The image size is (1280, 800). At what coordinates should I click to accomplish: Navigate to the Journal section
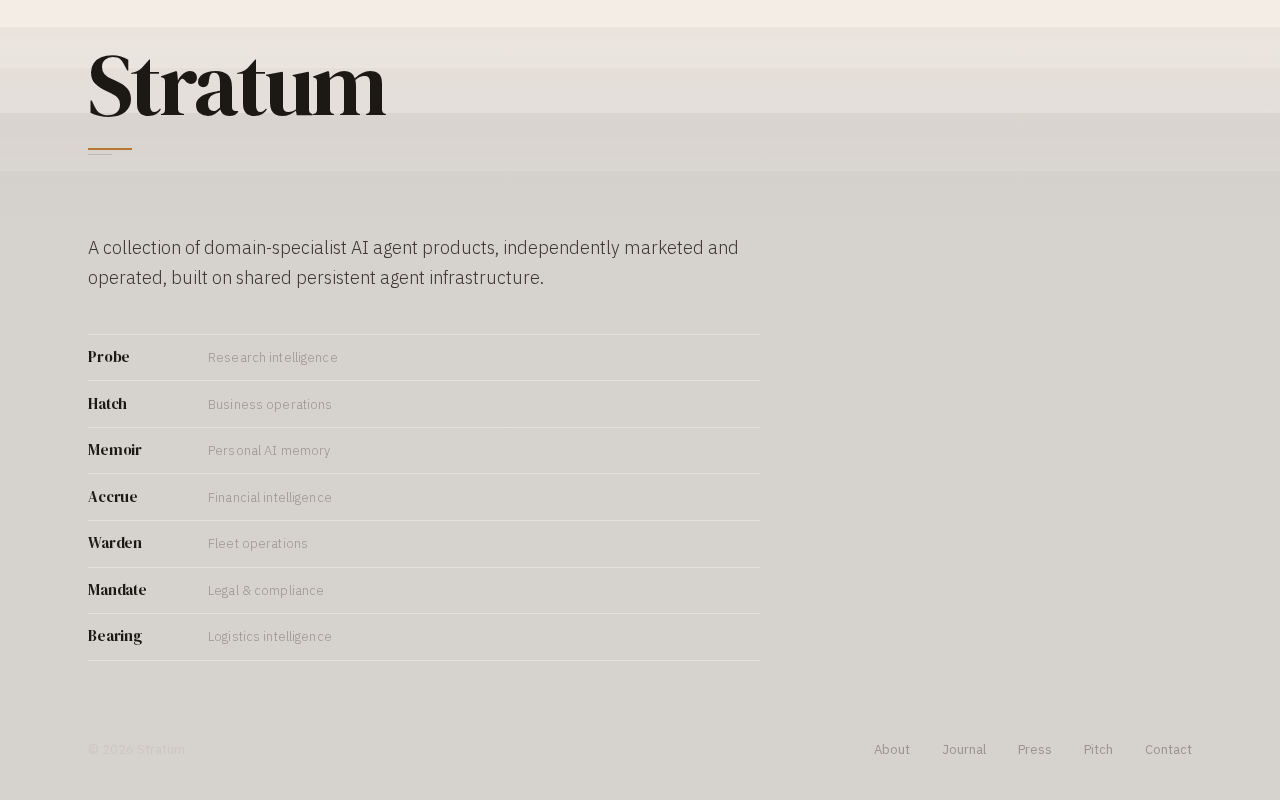click(964, 748)
